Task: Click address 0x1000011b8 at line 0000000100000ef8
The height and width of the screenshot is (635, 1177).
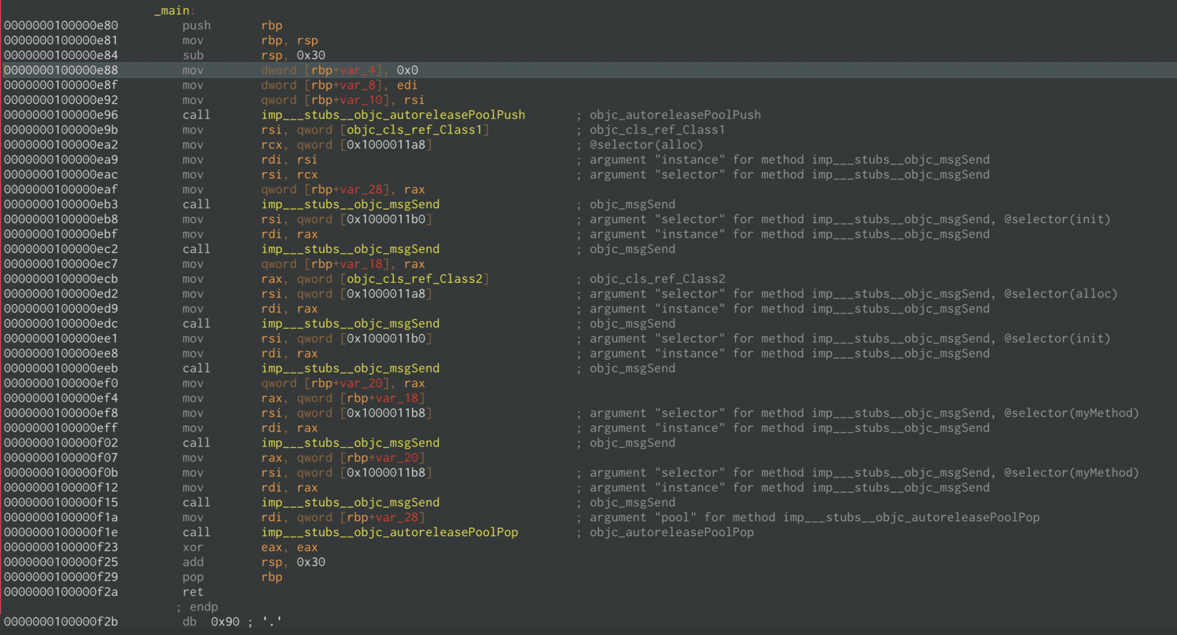Action: [x=386, y=413]
